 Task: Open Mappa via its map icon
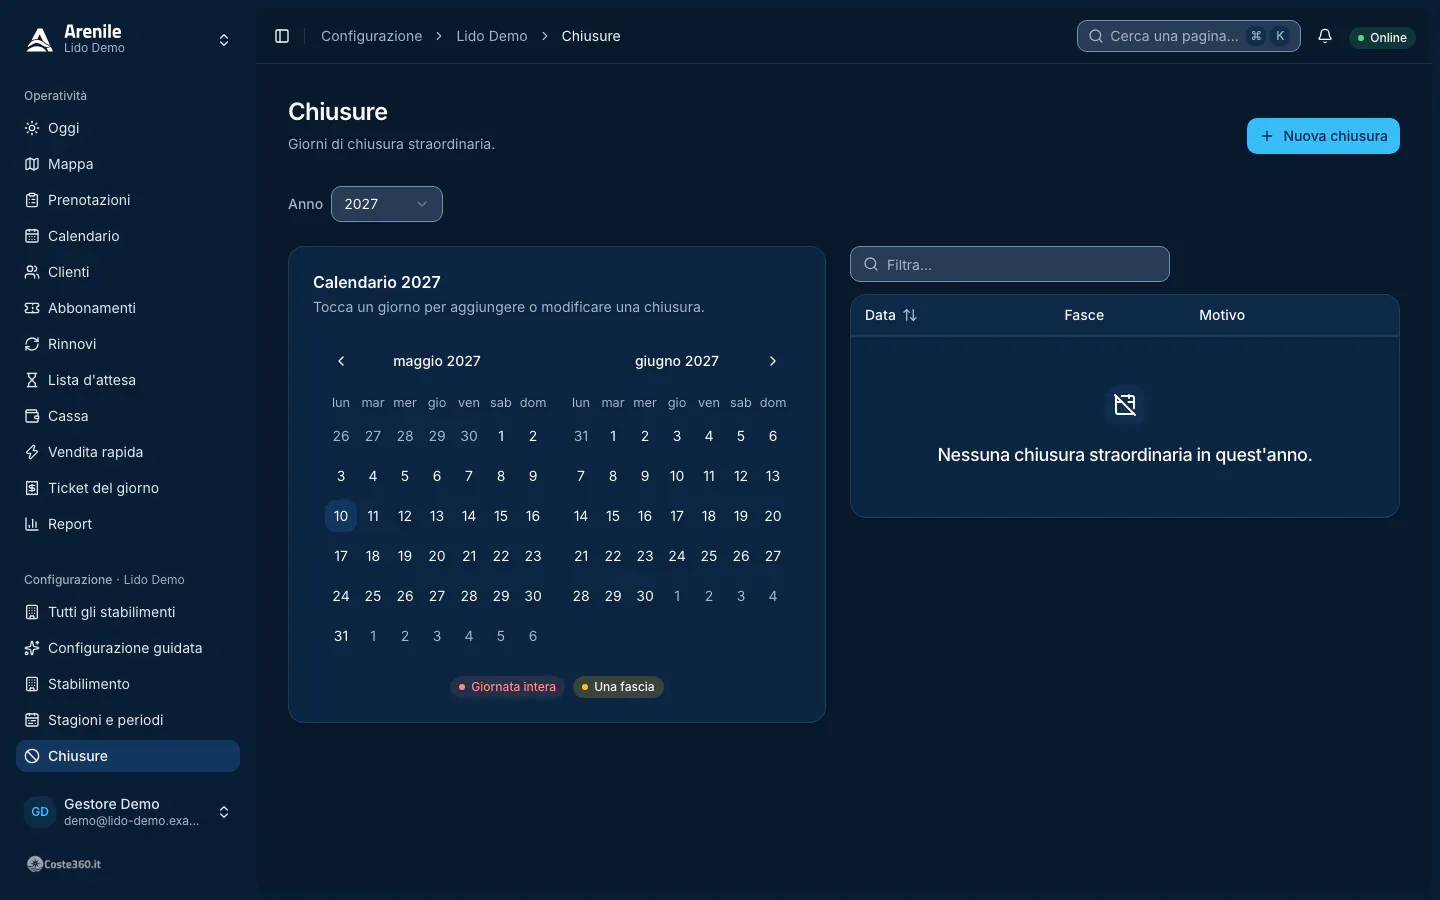click(x=32, y=164)
